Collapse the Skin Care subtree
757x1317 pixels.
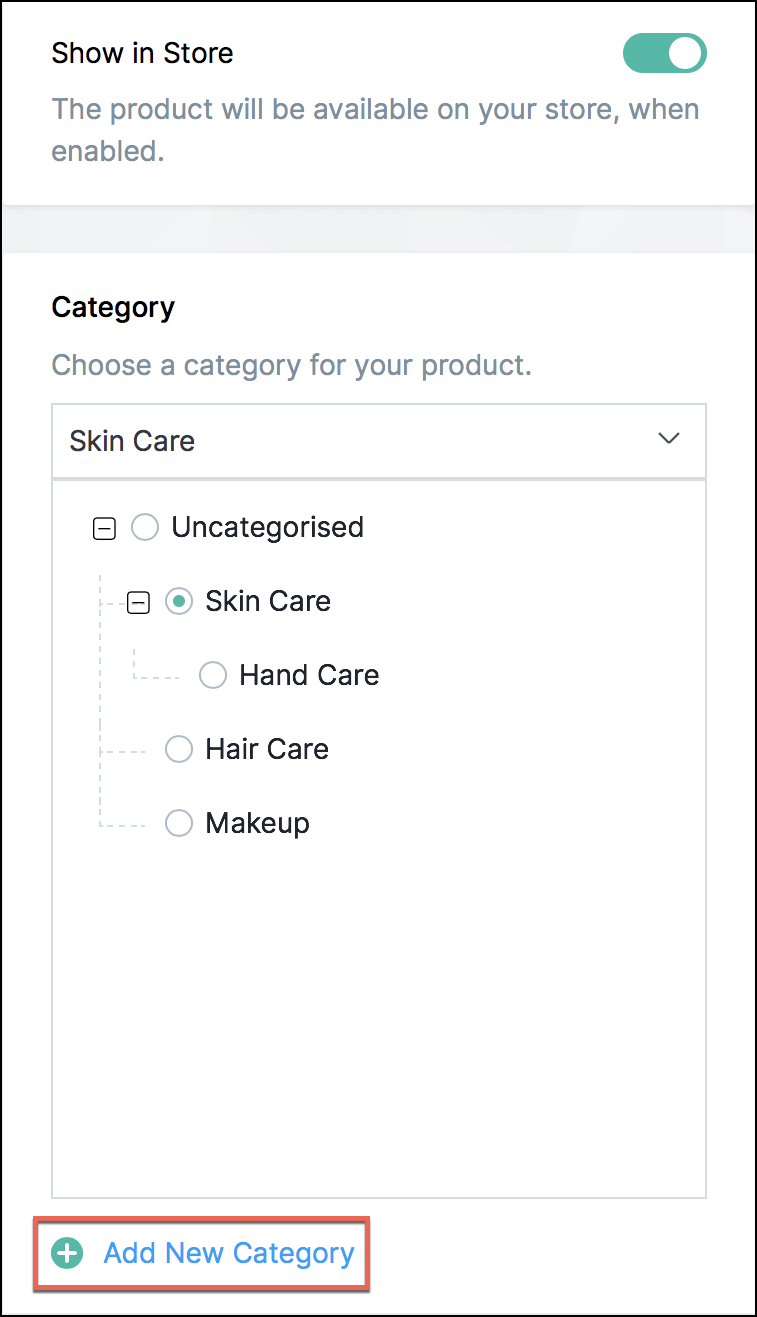coord(138,602)
